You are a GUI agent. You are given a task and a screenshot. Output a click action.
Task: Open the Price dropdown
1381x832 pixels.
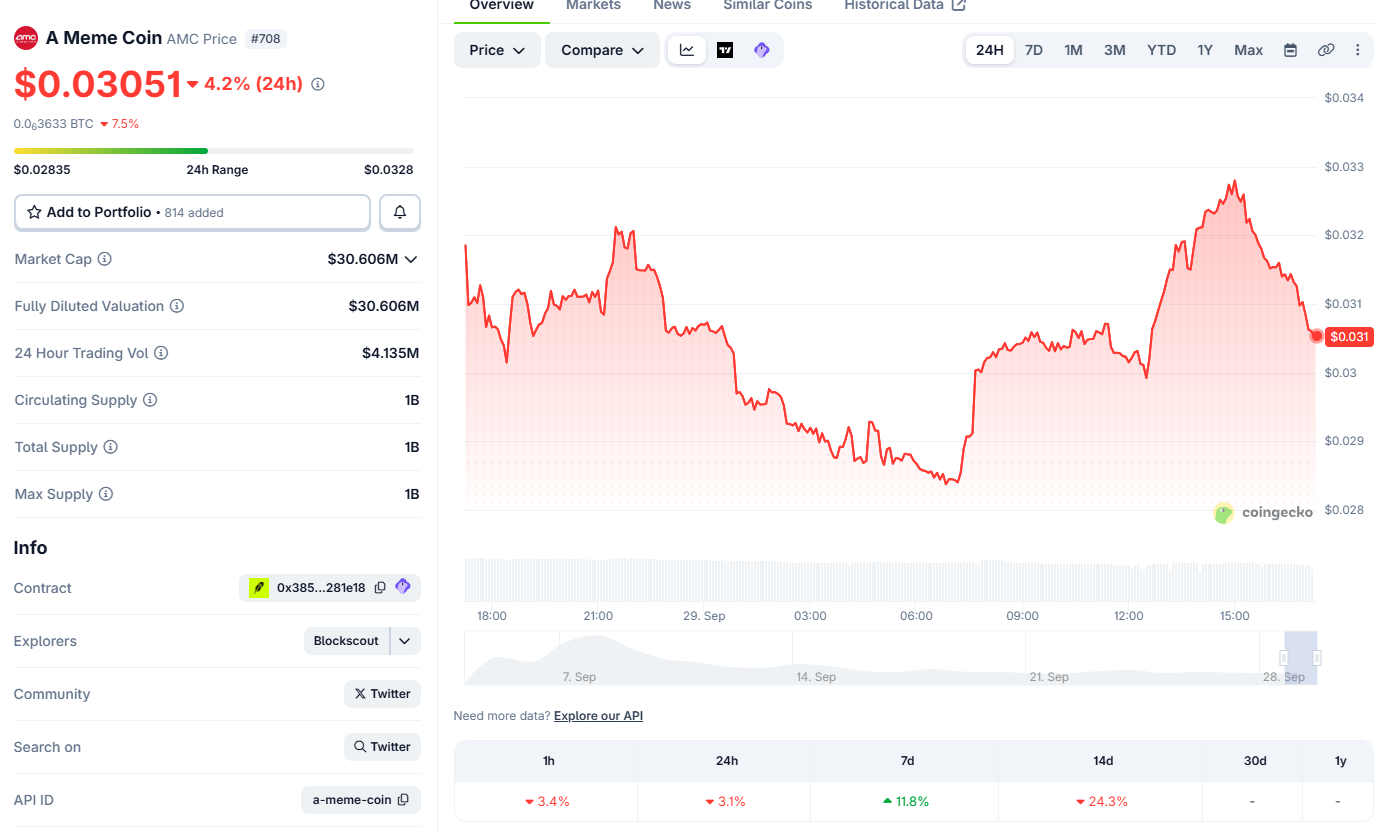pos(497,50)
